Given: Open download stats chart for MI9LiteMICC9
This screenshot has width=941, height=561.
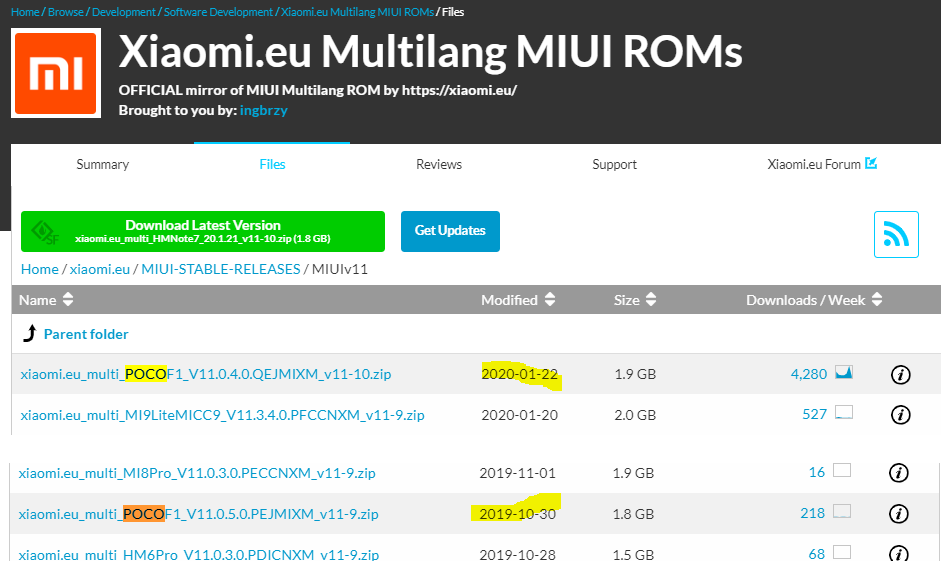Looking at the screenshot, I should click(844, 412).
